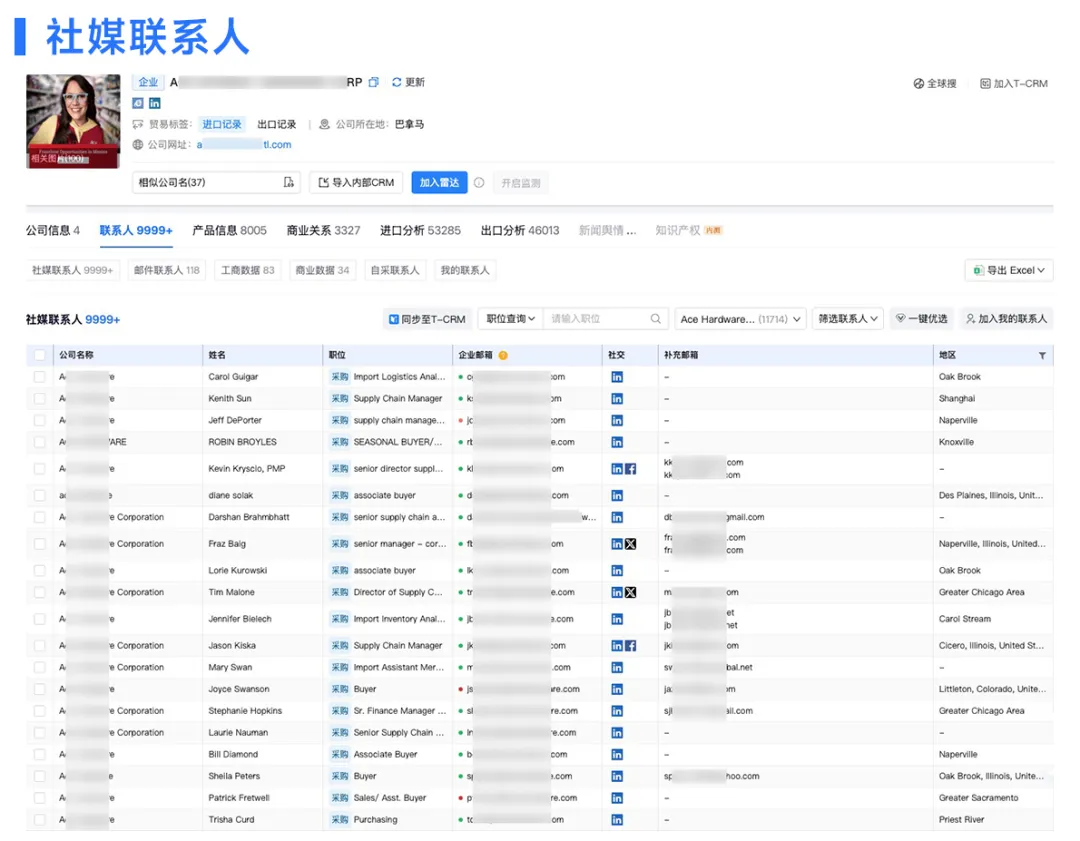1080x841 pixels.
Task: Click the 全球搜 globe icon
Action: [x=918, y=83]
